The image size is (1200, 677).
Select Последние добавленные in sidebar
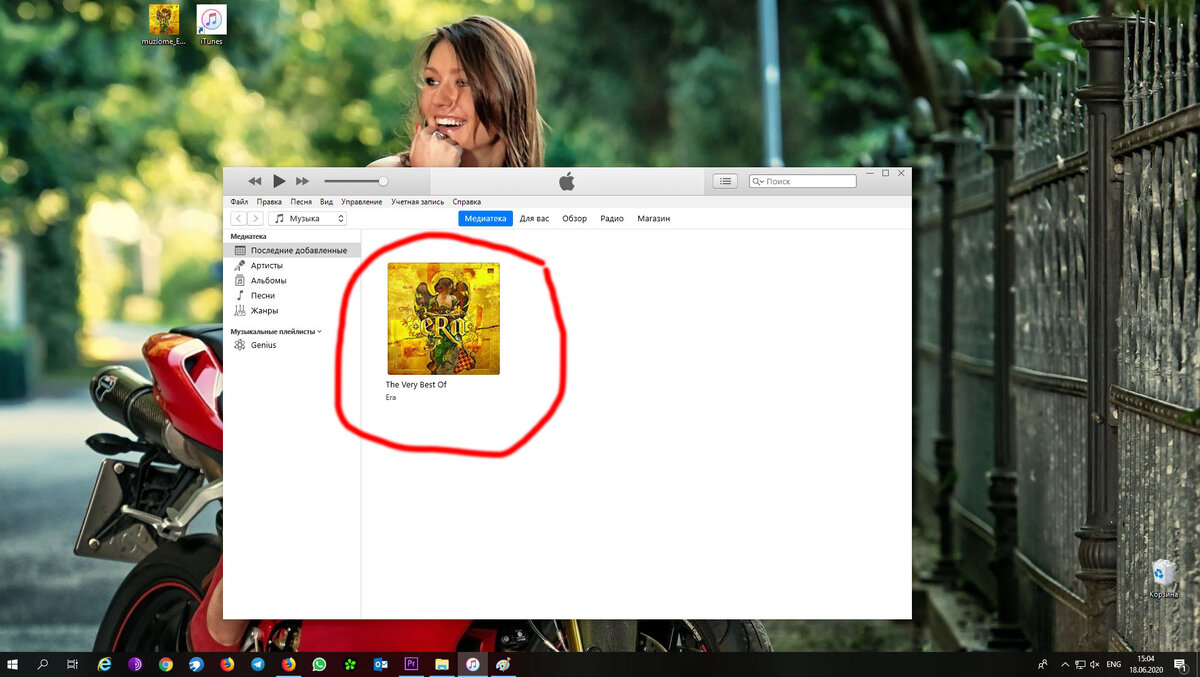click(292, 250)
